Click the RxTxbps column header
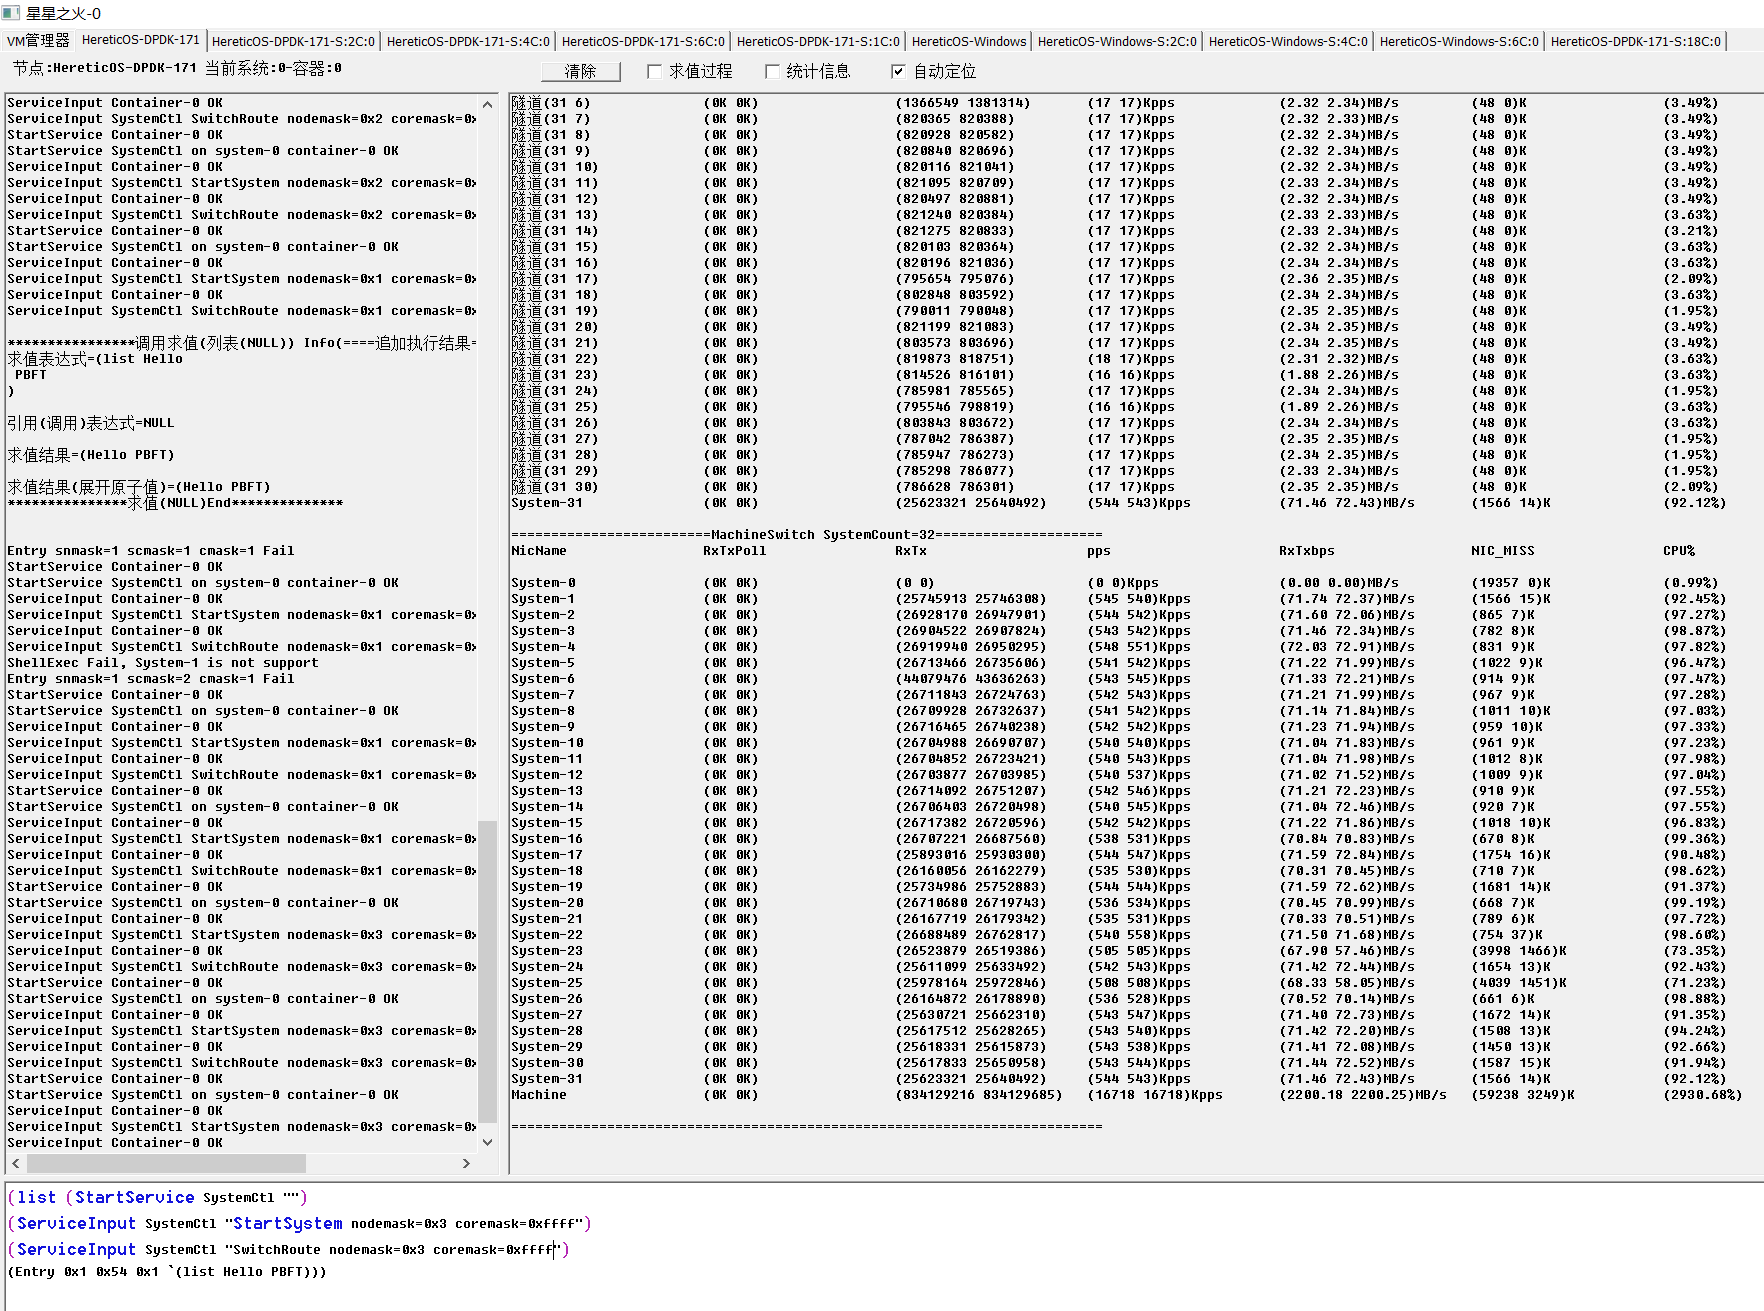The width and height of the screenshot is (1764, 1311). click(x=1307, y=551)
